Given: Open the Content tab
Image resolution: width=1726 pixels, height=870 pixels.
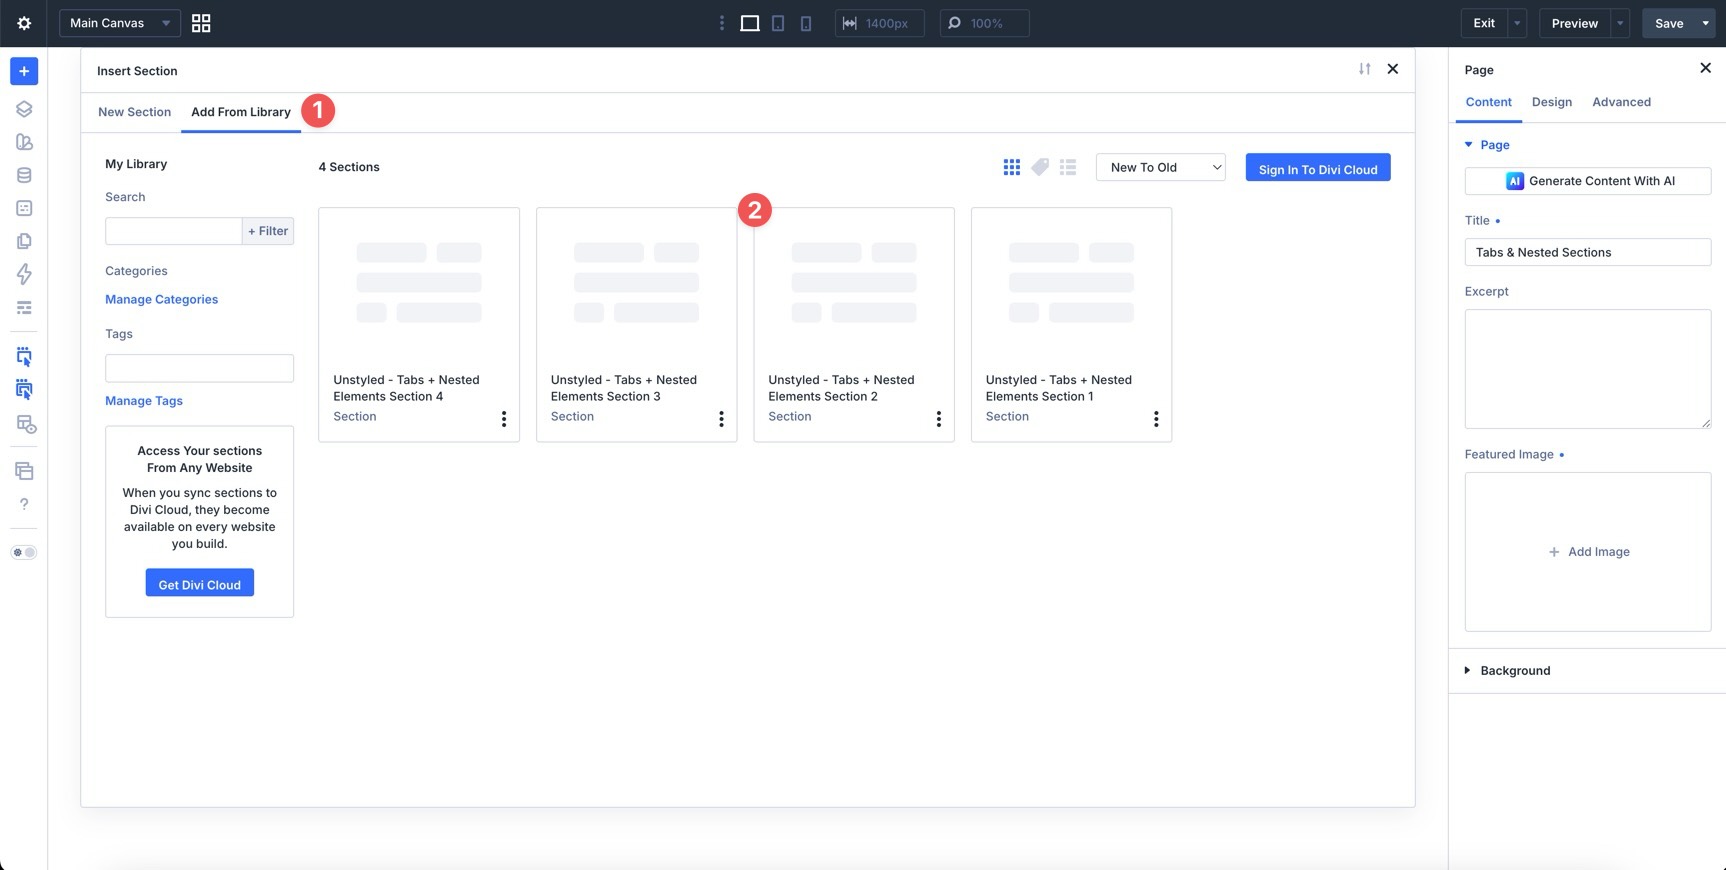Looking at the screenshot, I should [x=1488, y=102].
